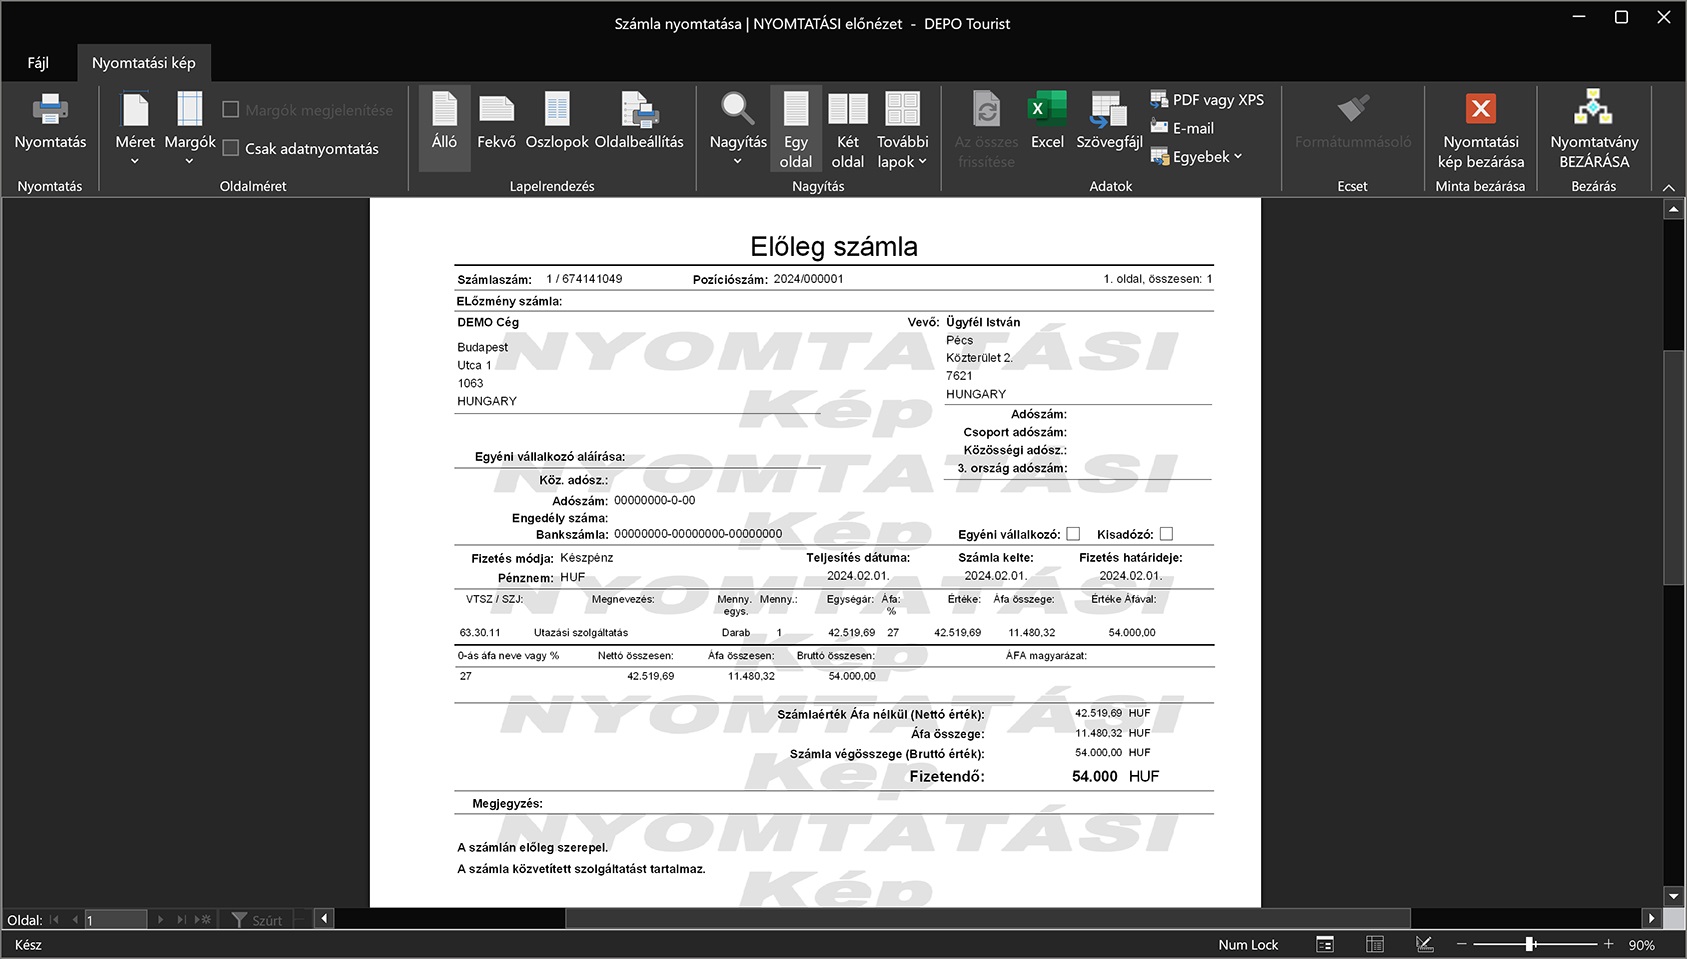
Task: Open Oldalbeállítás page setup
Action: pos(639,122)
